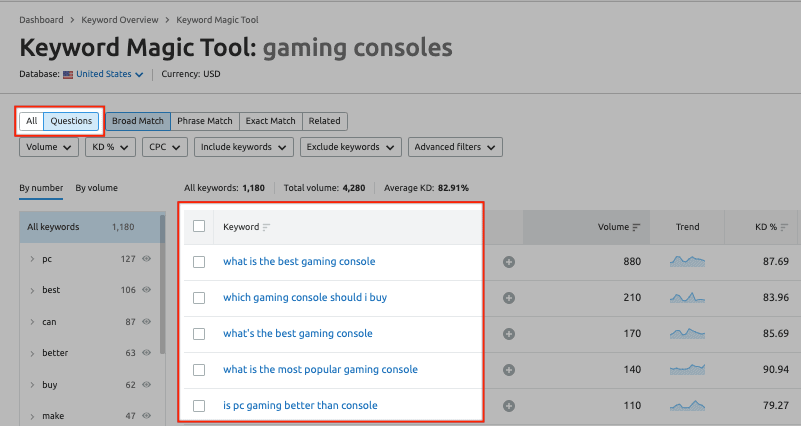Sort by Volume using its header icon
The width and height of the screenshot is (801, 426).
[x=636, y=227]
